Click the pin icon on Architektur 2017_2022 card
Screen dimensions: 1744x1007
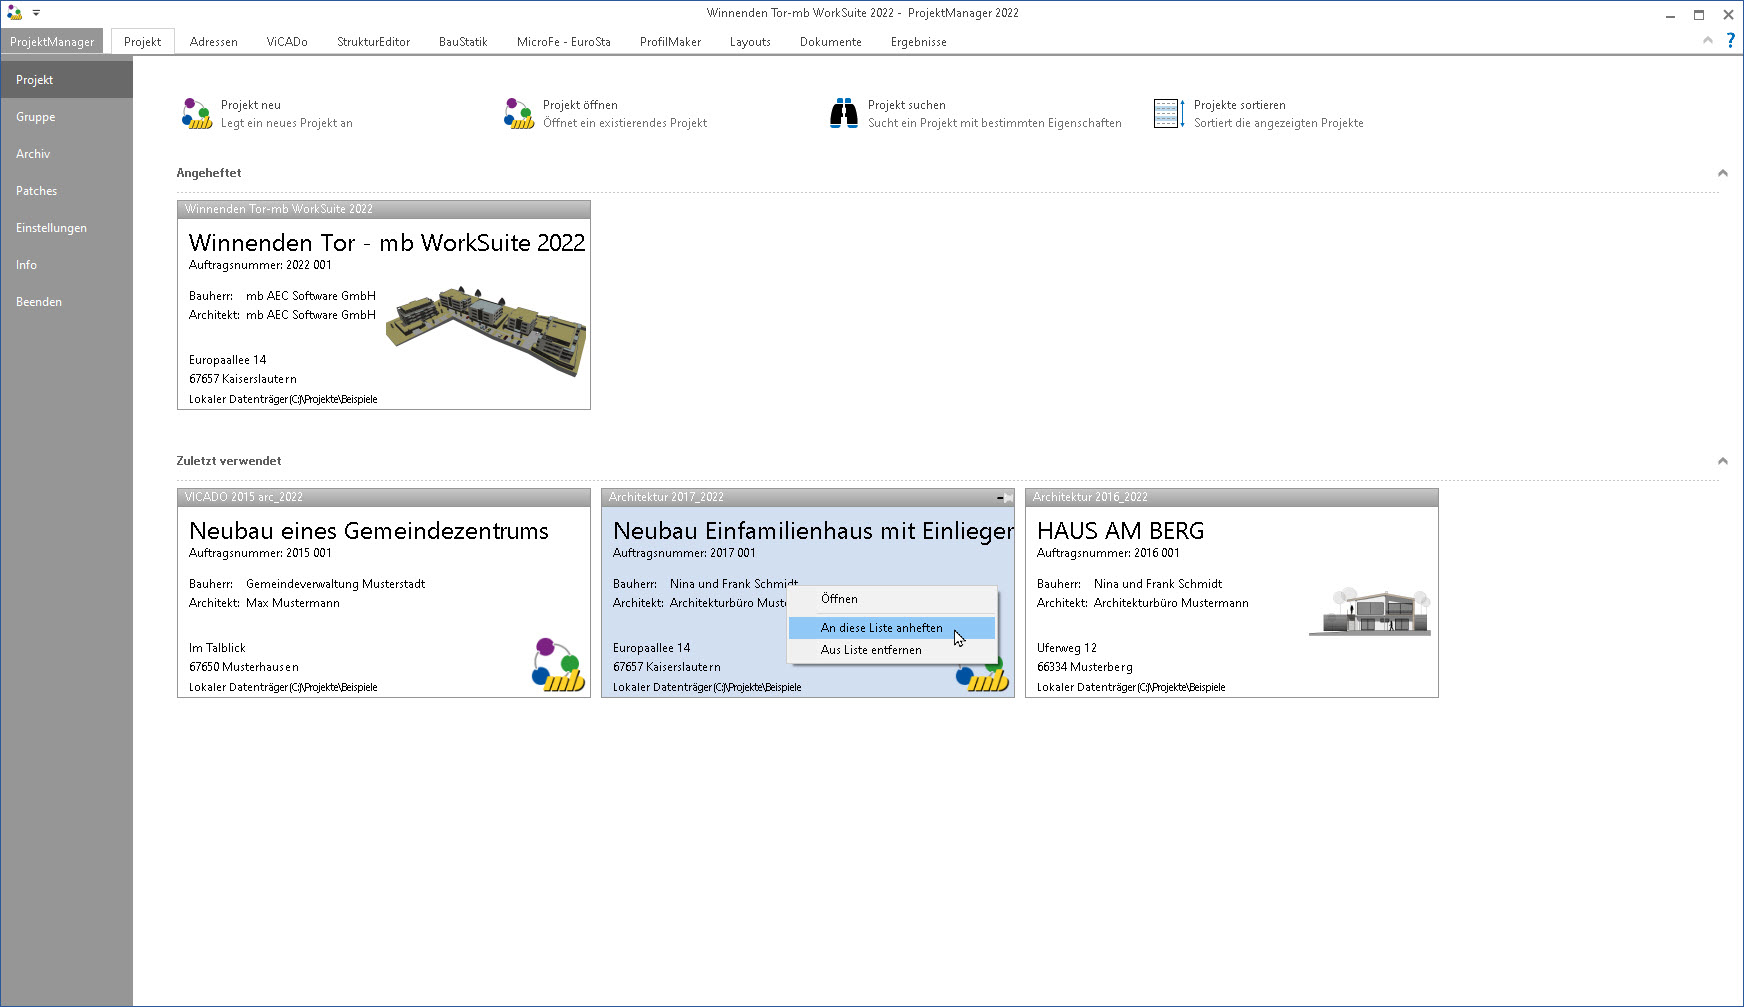point(1005,497)
